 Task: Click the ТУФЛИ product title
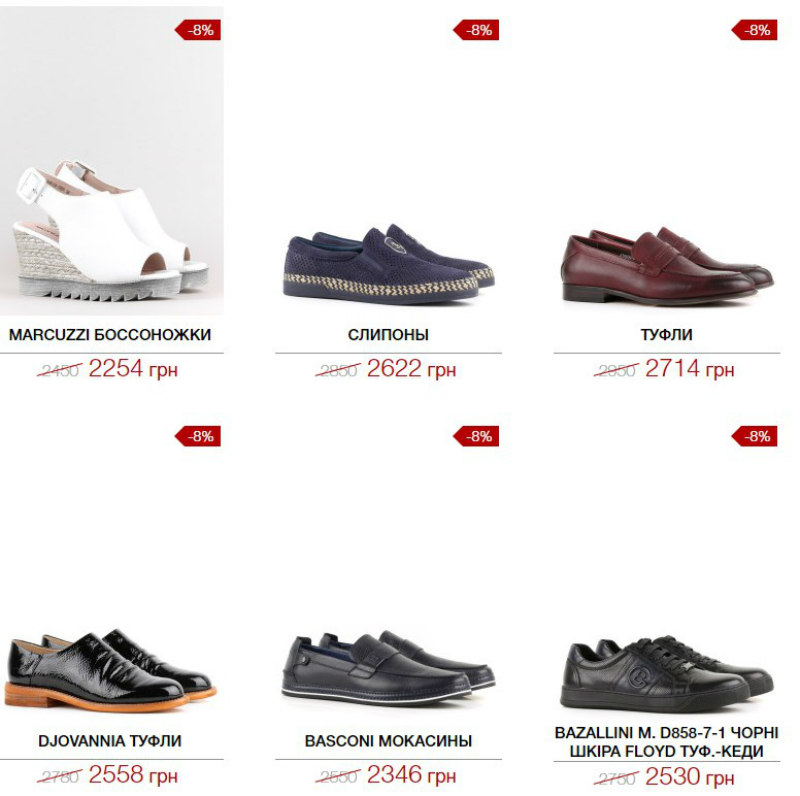667,335
